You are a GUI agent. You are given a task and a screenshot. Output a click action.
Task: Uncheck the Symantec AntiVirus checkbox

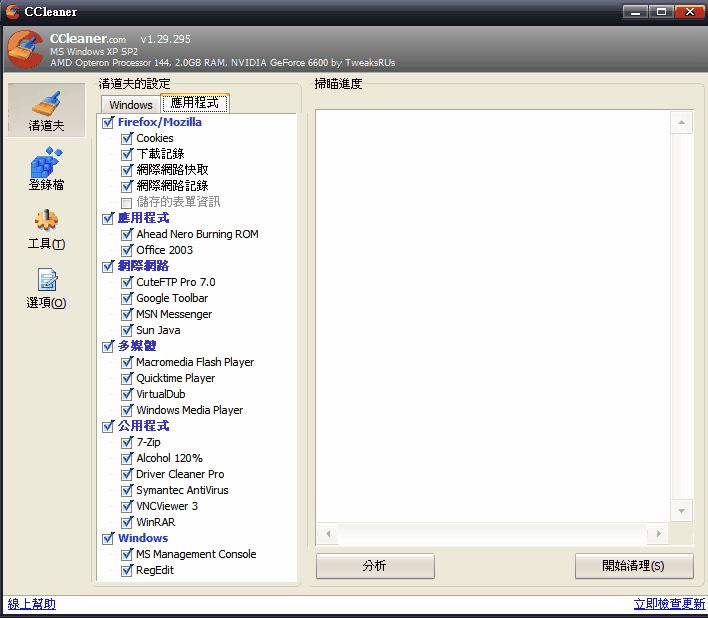point(127,490)
